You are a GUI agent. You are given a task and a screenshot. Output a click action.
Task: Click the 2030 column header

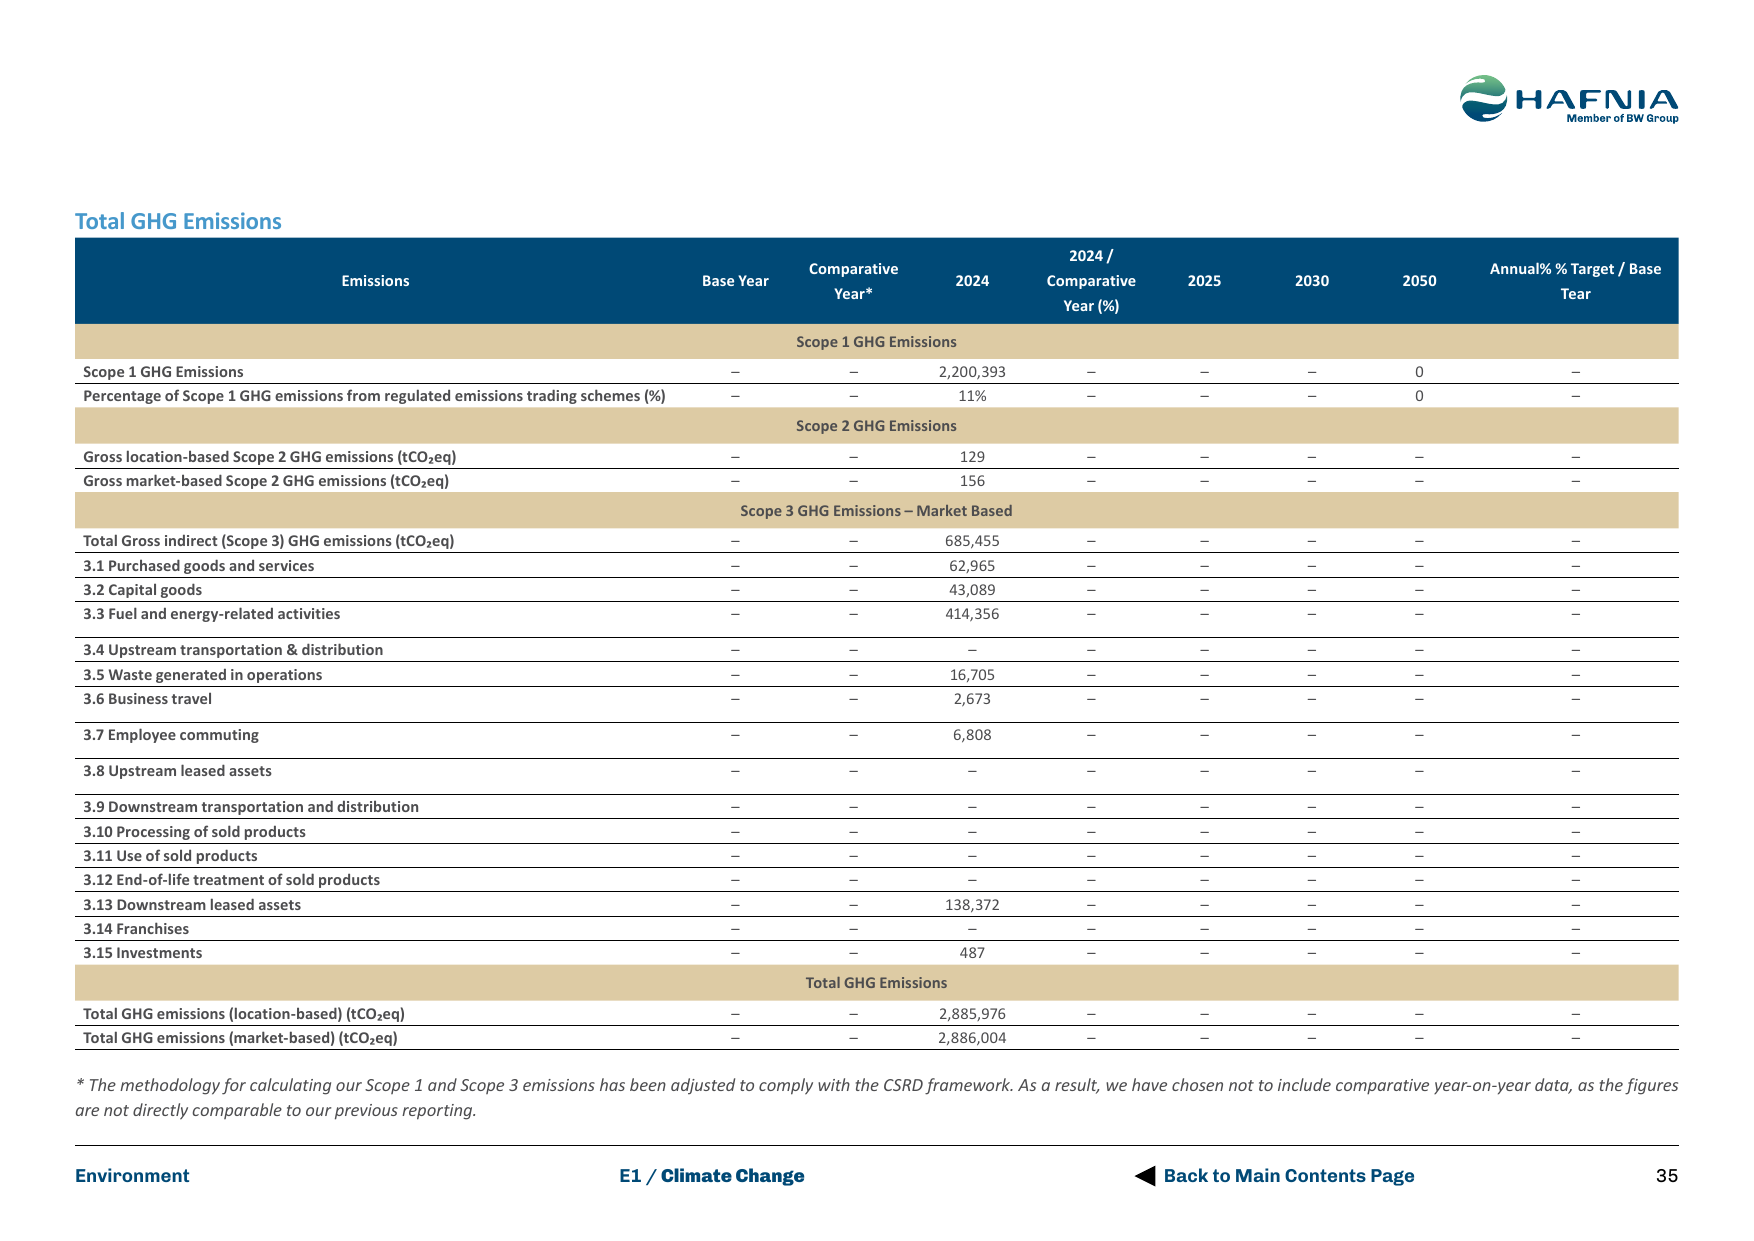[x=1312, y=281]
